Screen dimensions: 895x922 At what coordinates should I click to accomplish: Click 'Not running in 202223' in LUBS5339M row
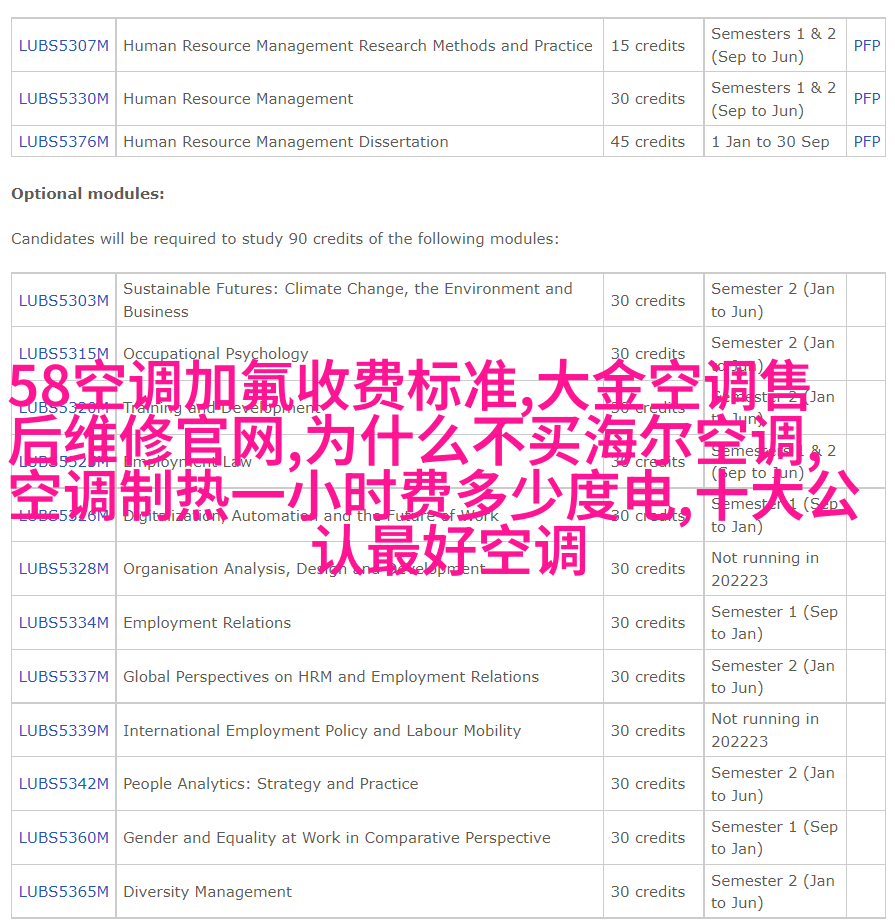(765, 730)
